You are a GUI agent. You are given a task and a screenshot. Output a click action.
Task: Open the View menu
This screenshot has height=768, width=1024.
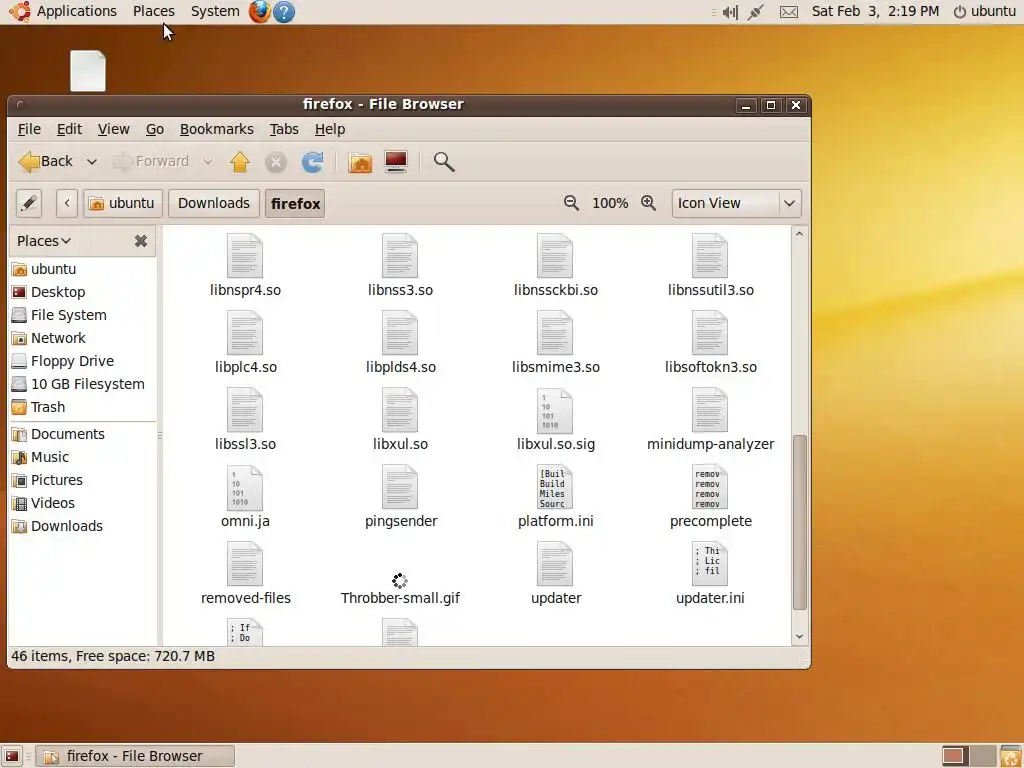pos(114,129)
